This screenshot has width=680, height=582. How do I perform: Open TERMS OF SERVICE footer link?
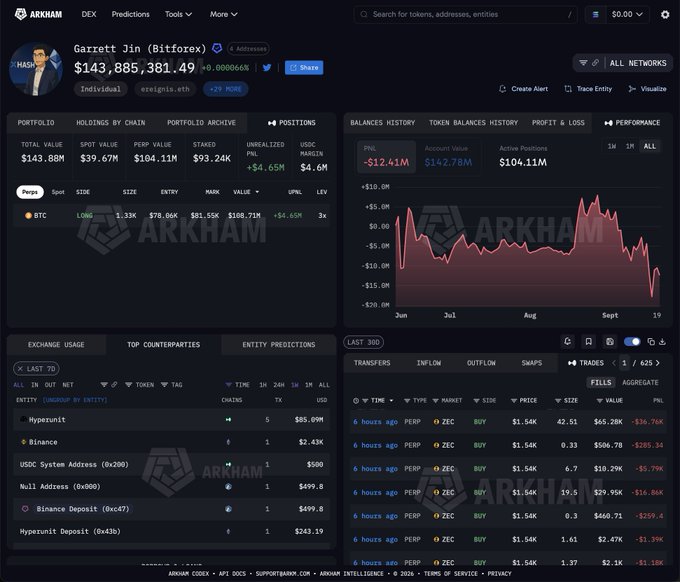[x=451, y=573]
